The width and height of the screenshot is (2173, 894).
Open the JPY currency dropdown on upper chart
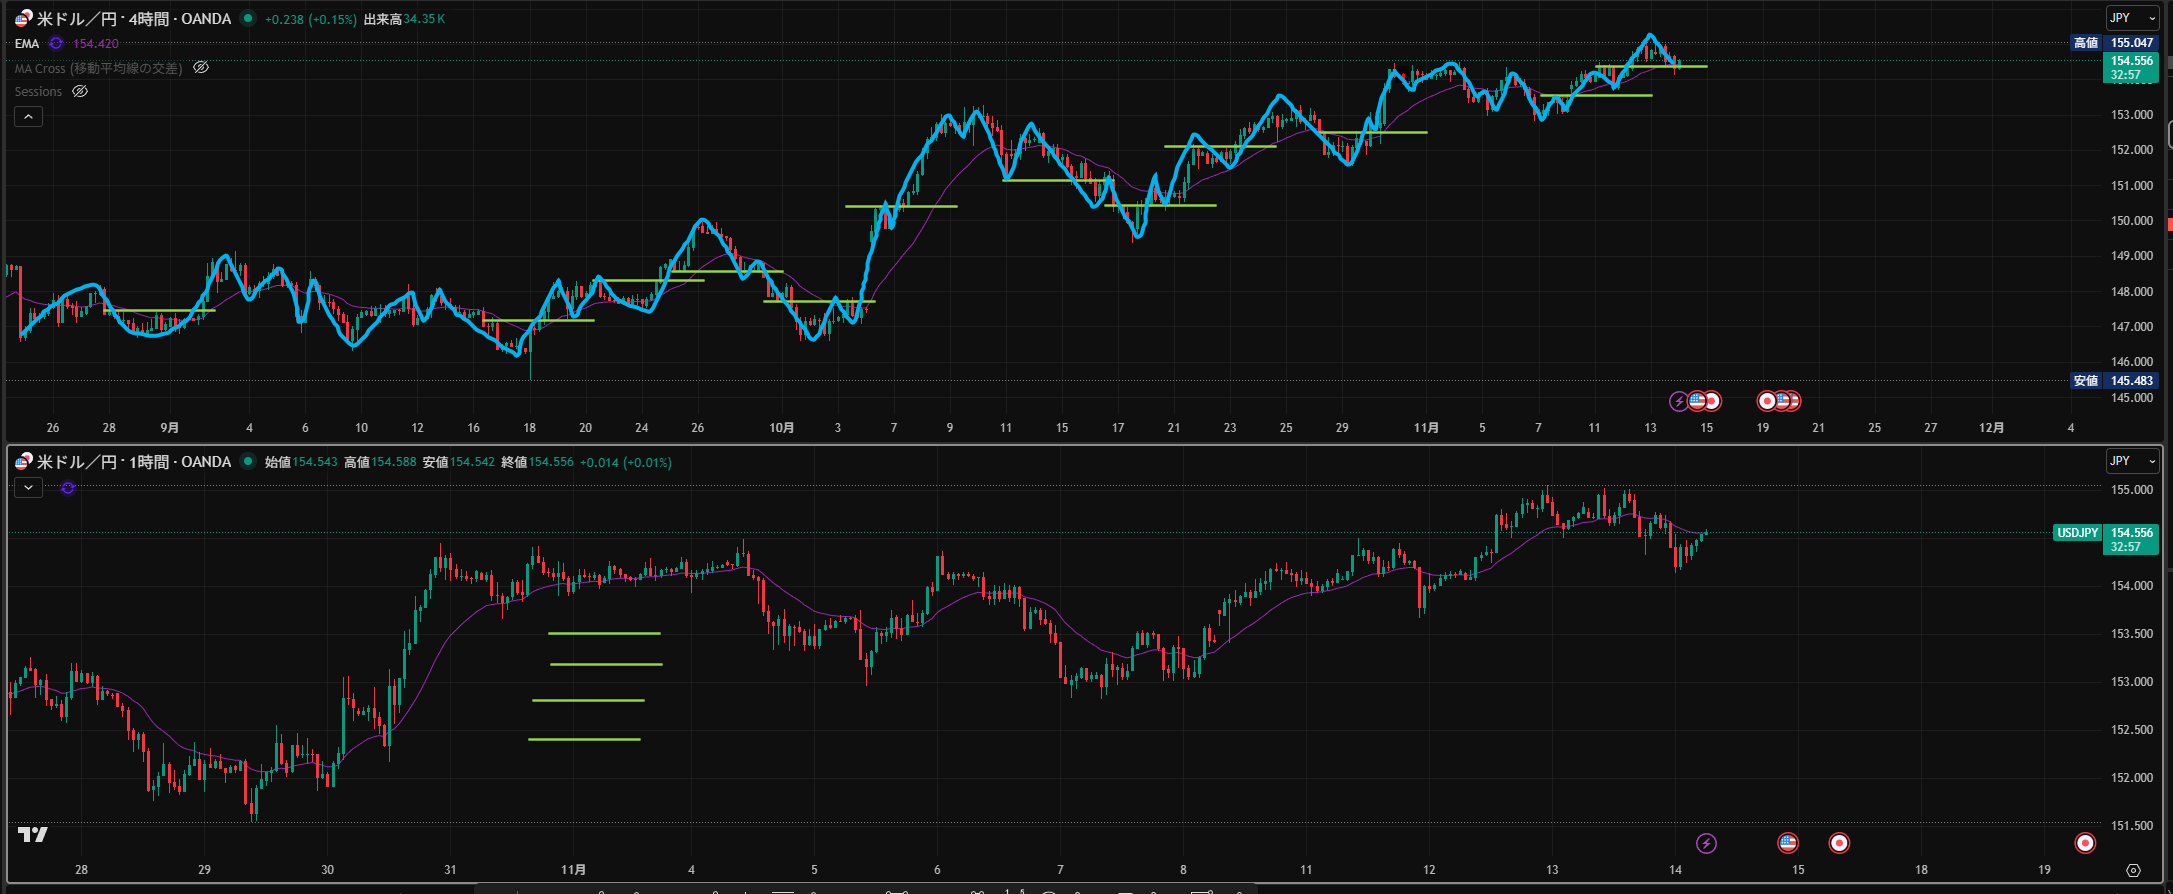pos(2131,18)
